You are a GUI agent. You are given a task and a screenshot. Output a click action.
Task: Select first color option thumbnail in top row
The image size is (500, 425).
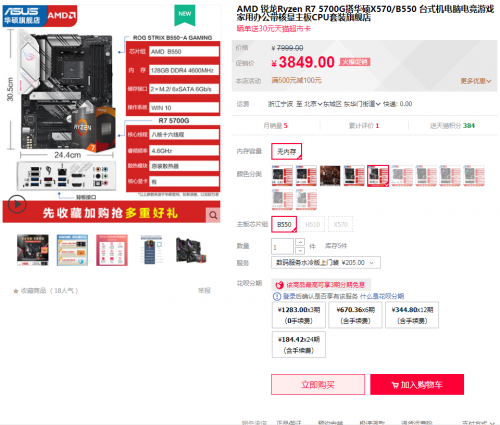(x=282, y=175)
